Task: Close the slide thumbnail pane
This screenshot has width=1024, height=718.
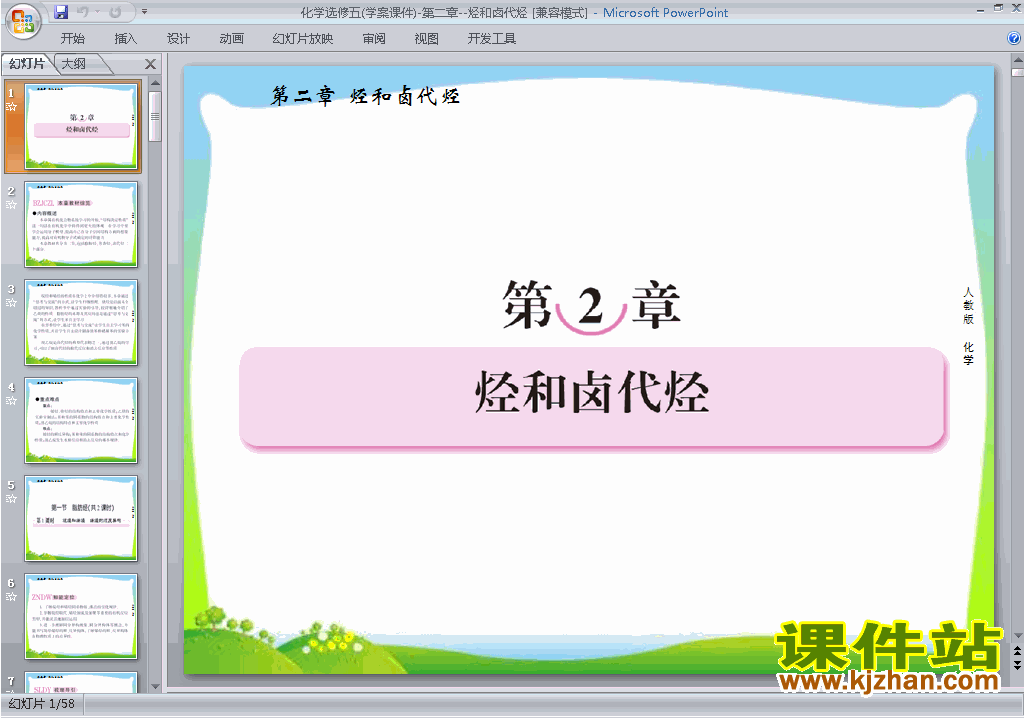Action: pos(150,64)
